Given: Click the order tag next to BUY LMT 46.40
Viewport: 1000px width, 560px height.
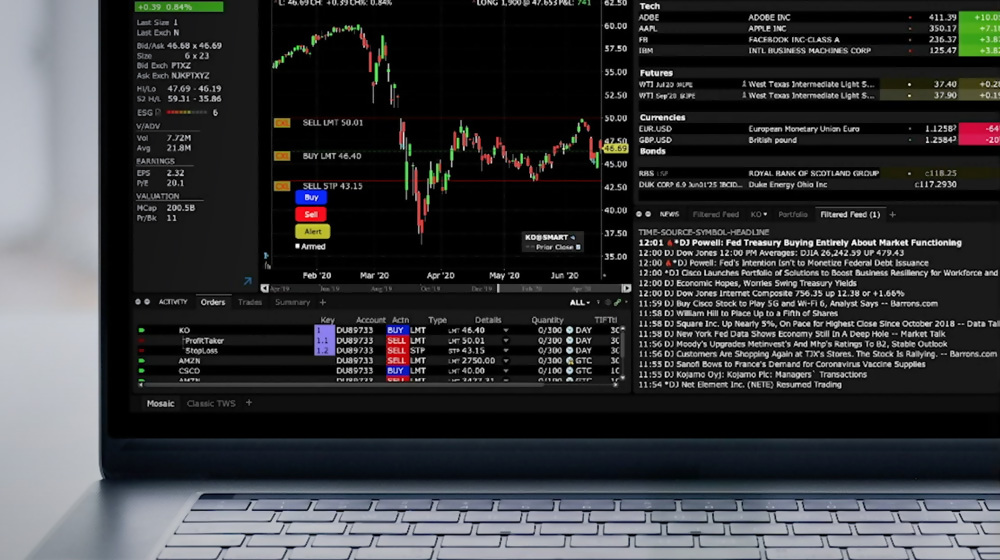Looking at the screenshot, I should pos(282,157).
